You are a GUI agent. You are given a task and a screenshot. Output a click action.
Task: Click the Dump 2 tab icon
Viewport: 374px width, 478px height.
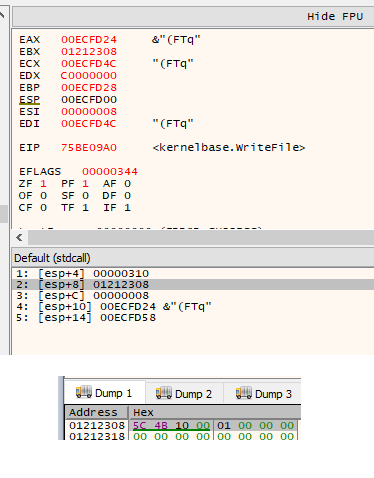(164, 393)
